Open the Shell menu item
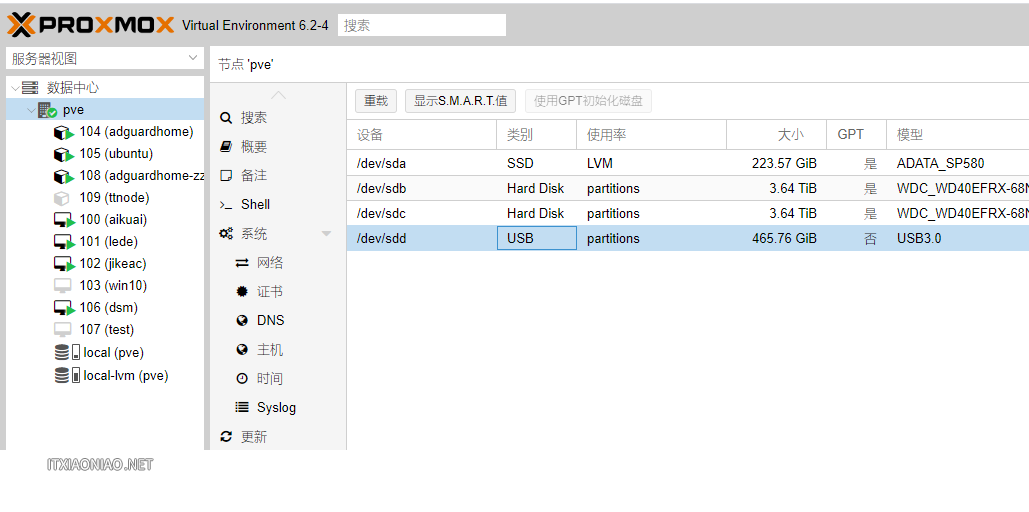Image resolution: width=1029 pixels, height=512 pixels. [x=278, y=204]
